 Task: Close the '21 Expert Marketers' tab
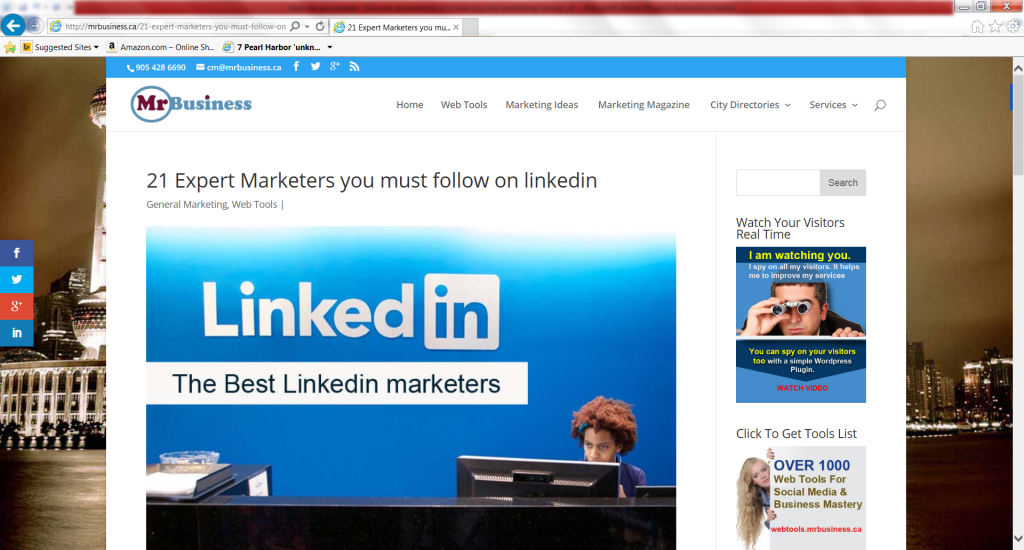[x=456, y=27]
